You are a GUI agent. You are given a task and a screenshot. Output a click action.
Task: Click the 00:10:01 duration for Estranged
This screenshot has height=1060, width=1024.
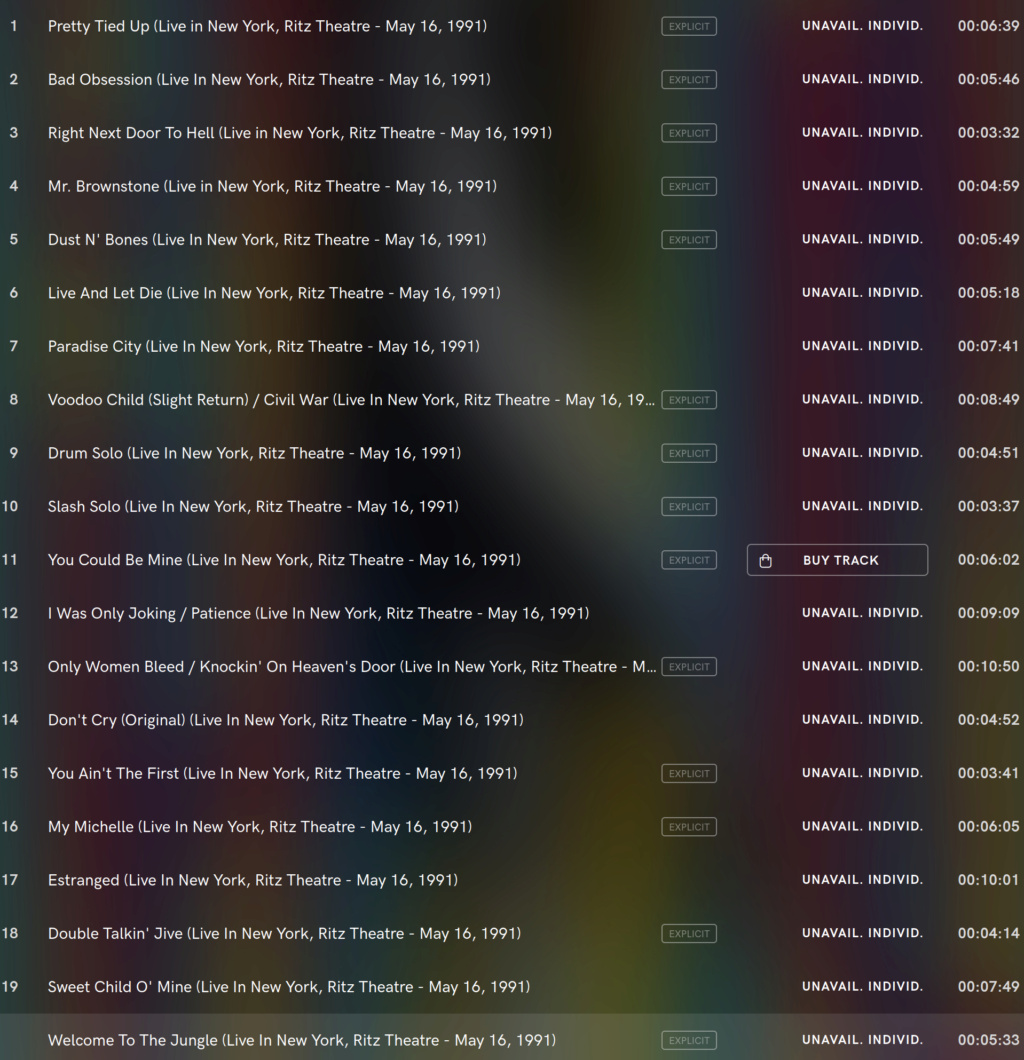[988, 880]
